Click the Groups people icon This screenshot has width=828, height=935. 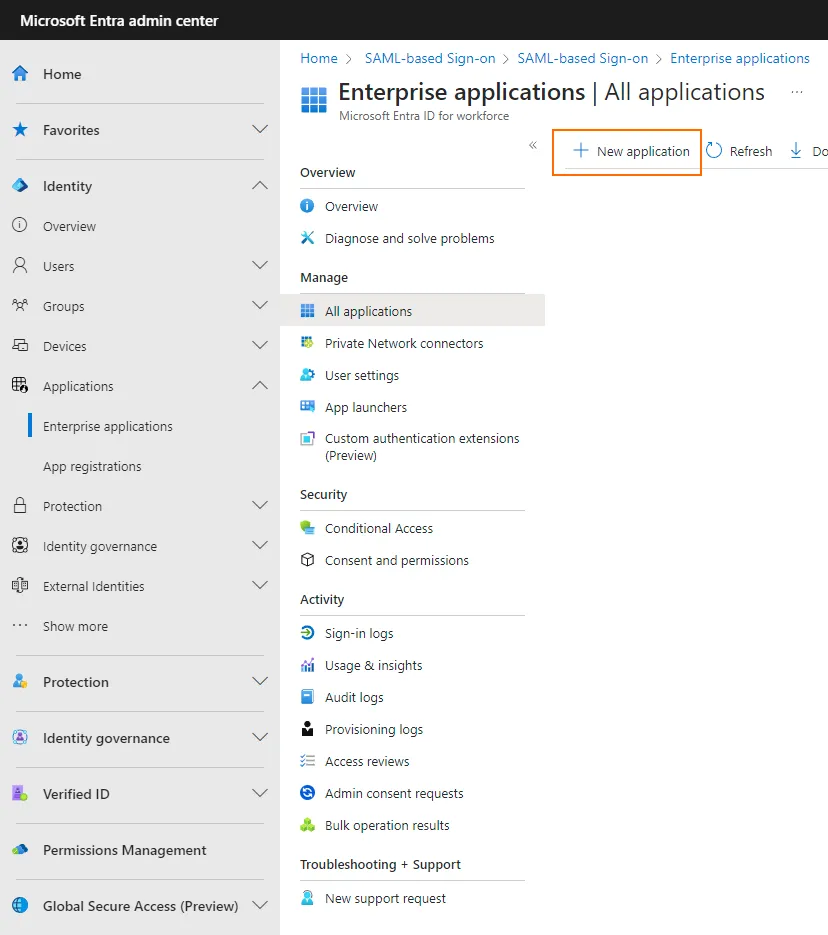tap(20, 305)
